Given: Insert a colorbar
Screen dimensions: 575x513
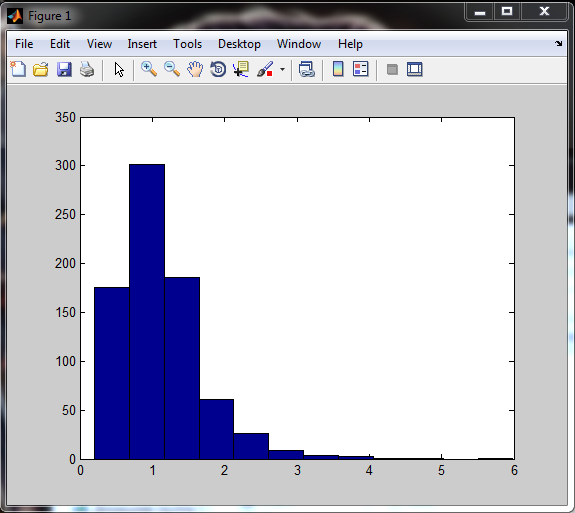Looking at the screenshot, I should click(x=338, y=69).
